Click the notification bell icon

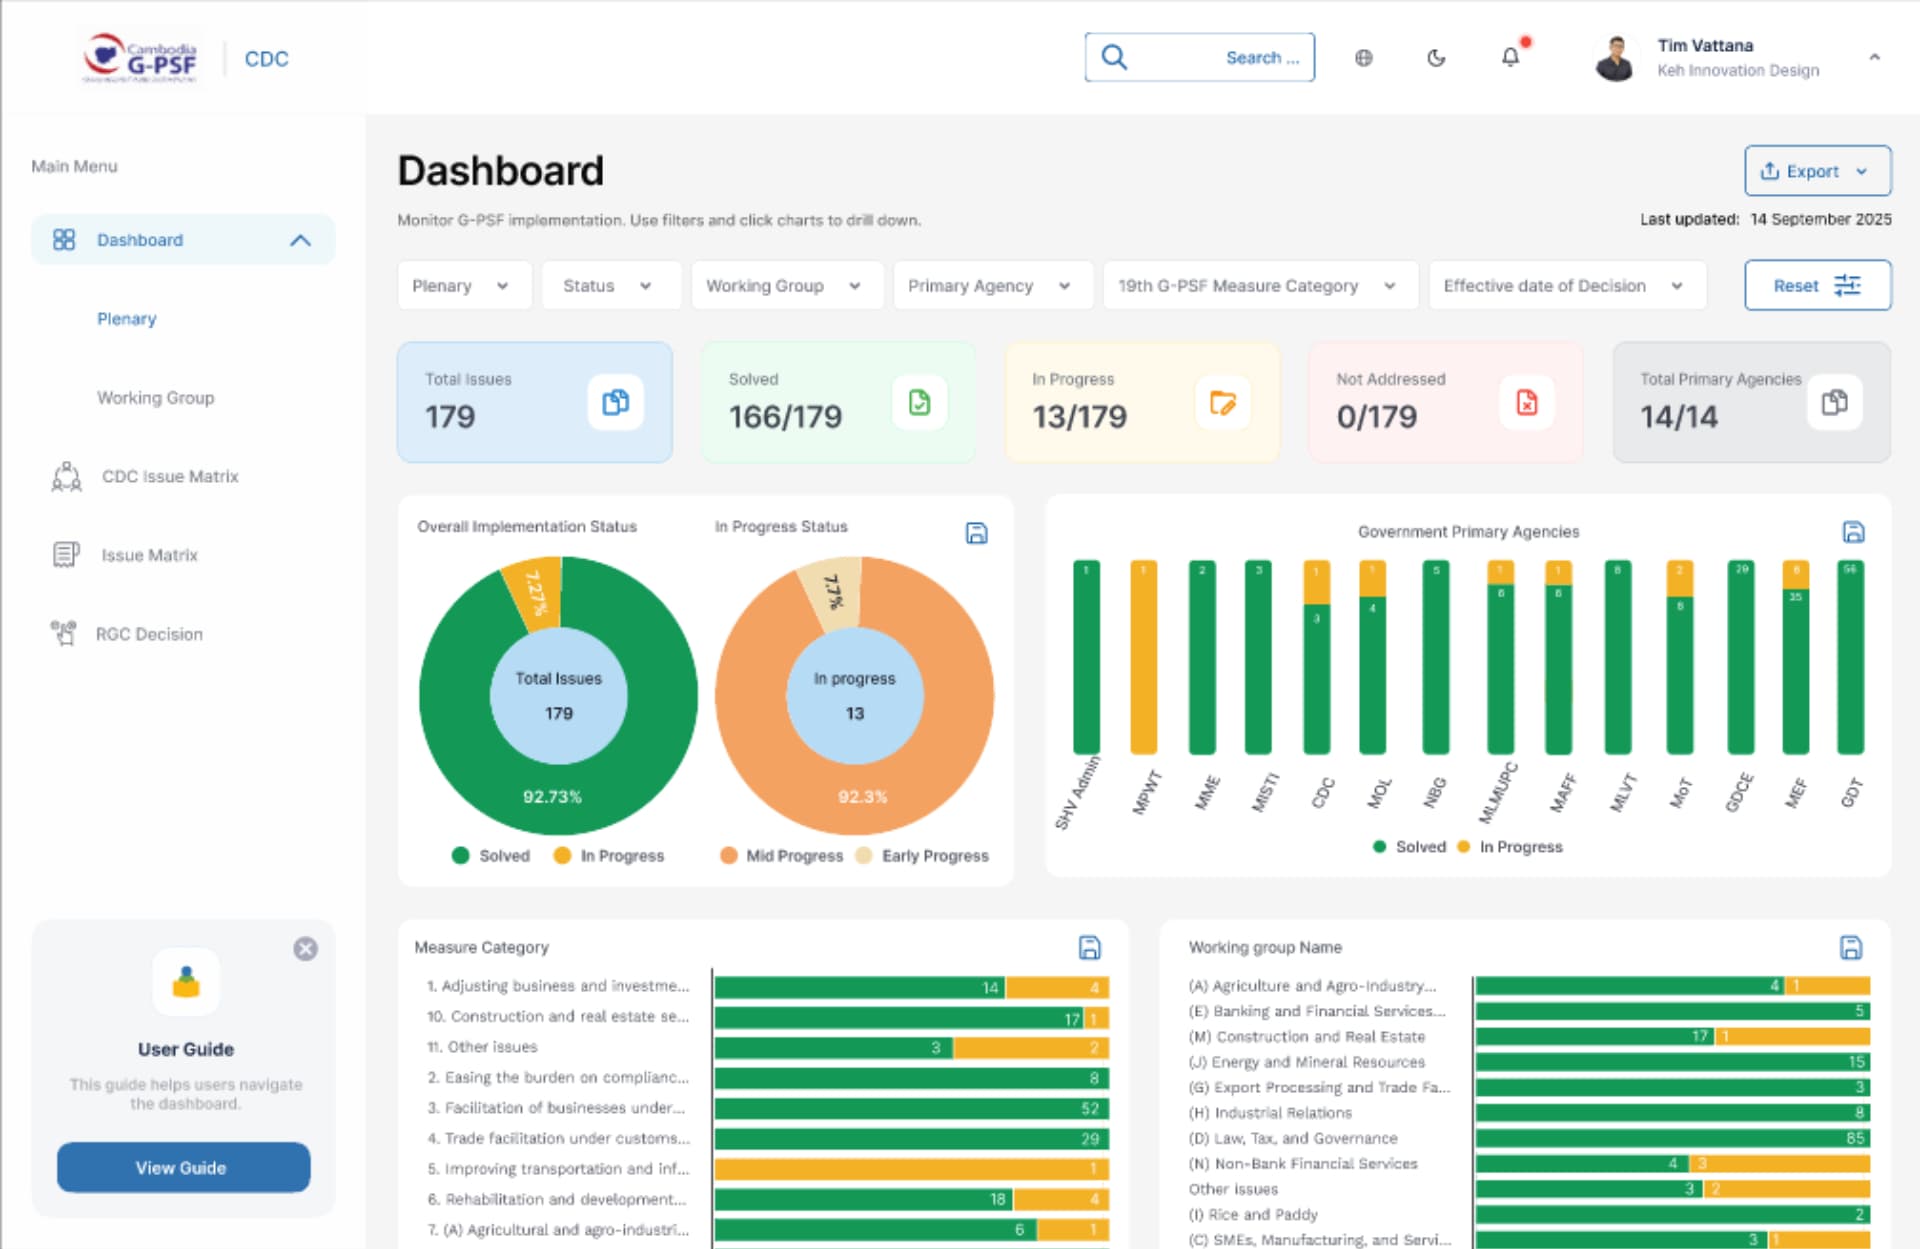[1510, 58]
